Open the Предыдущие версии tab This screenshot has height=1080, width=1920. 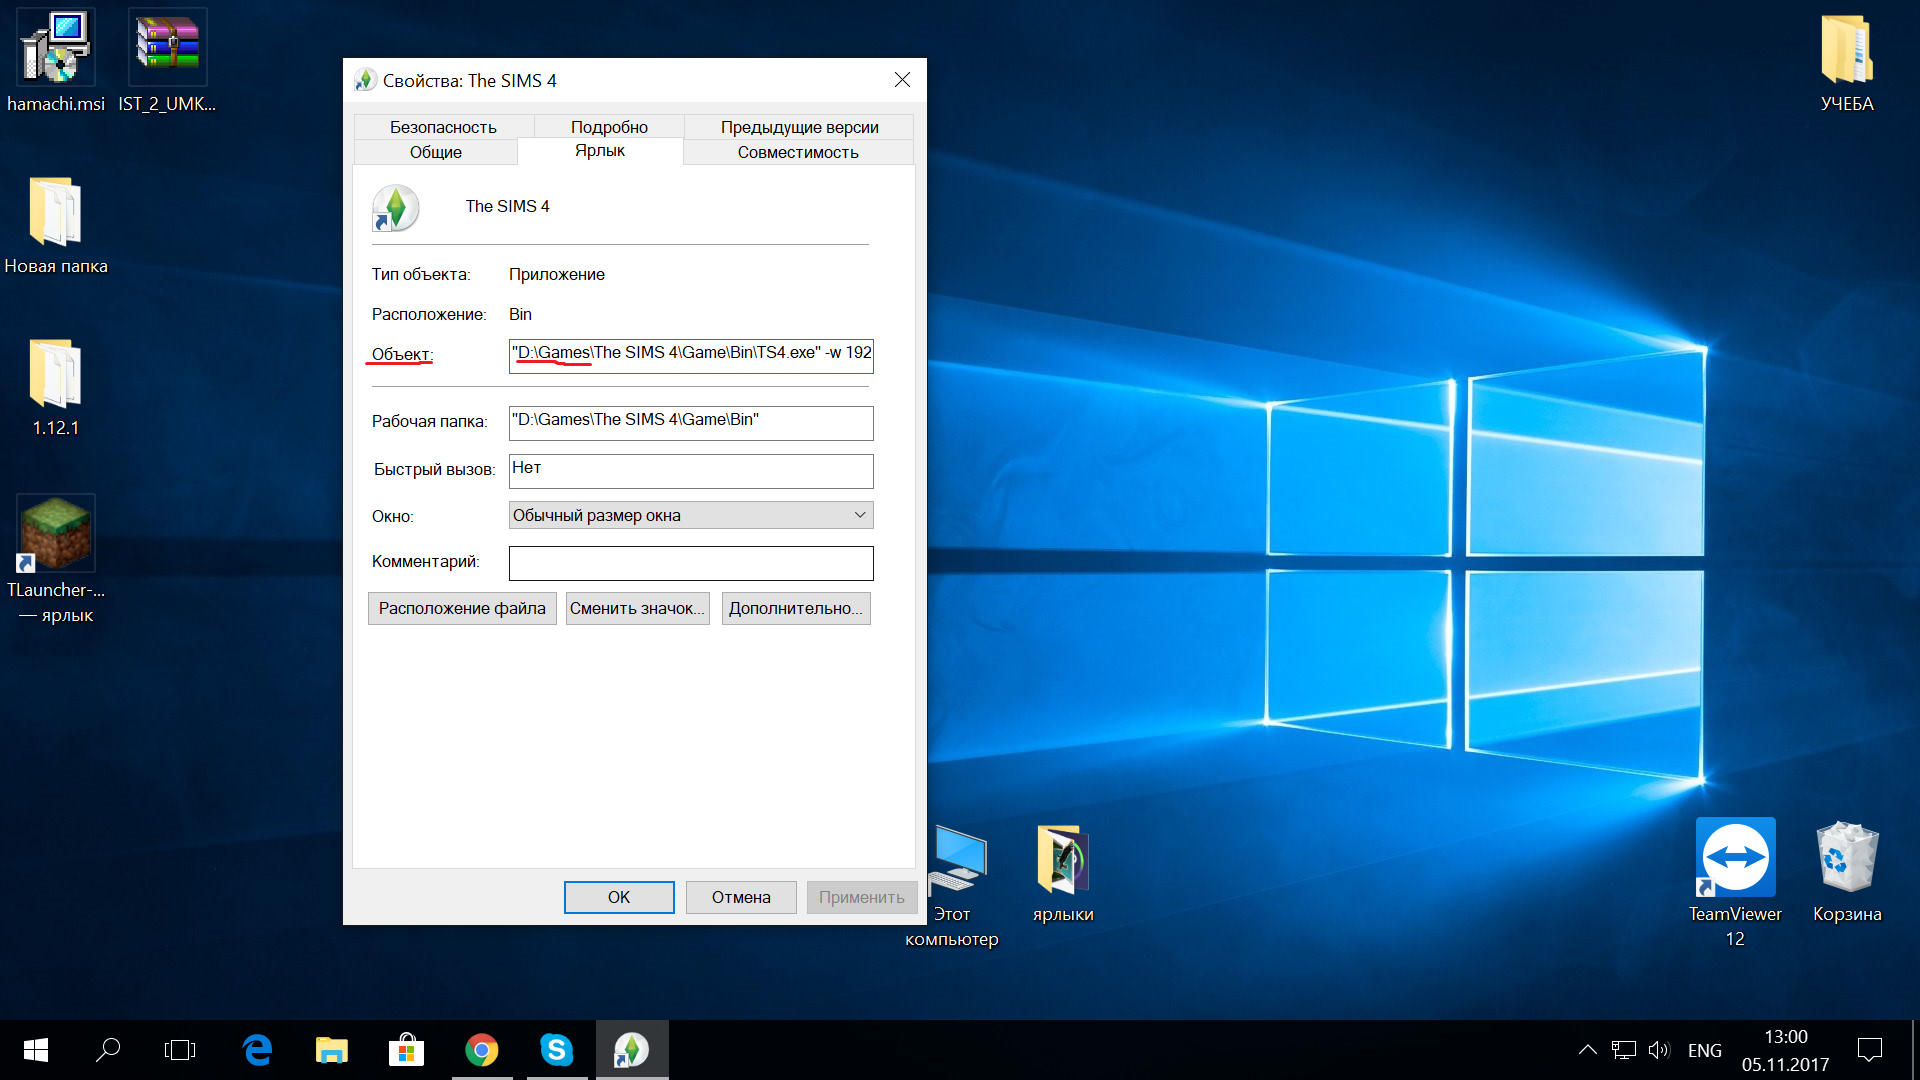point(799,127)
